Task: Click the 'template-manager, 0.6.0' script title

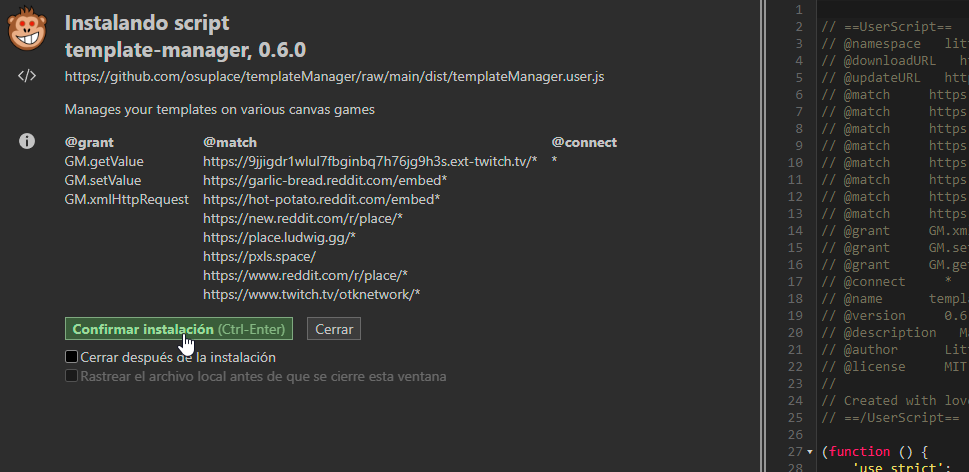Action: coord(185,49)
